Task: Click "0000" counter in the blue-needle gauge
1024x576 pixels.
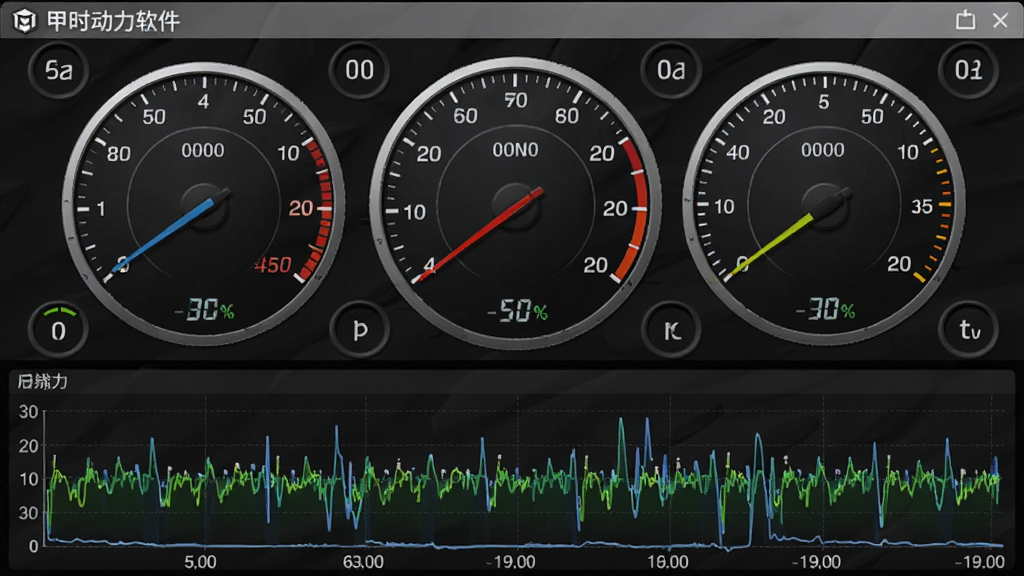Action: tap(202, 151)
